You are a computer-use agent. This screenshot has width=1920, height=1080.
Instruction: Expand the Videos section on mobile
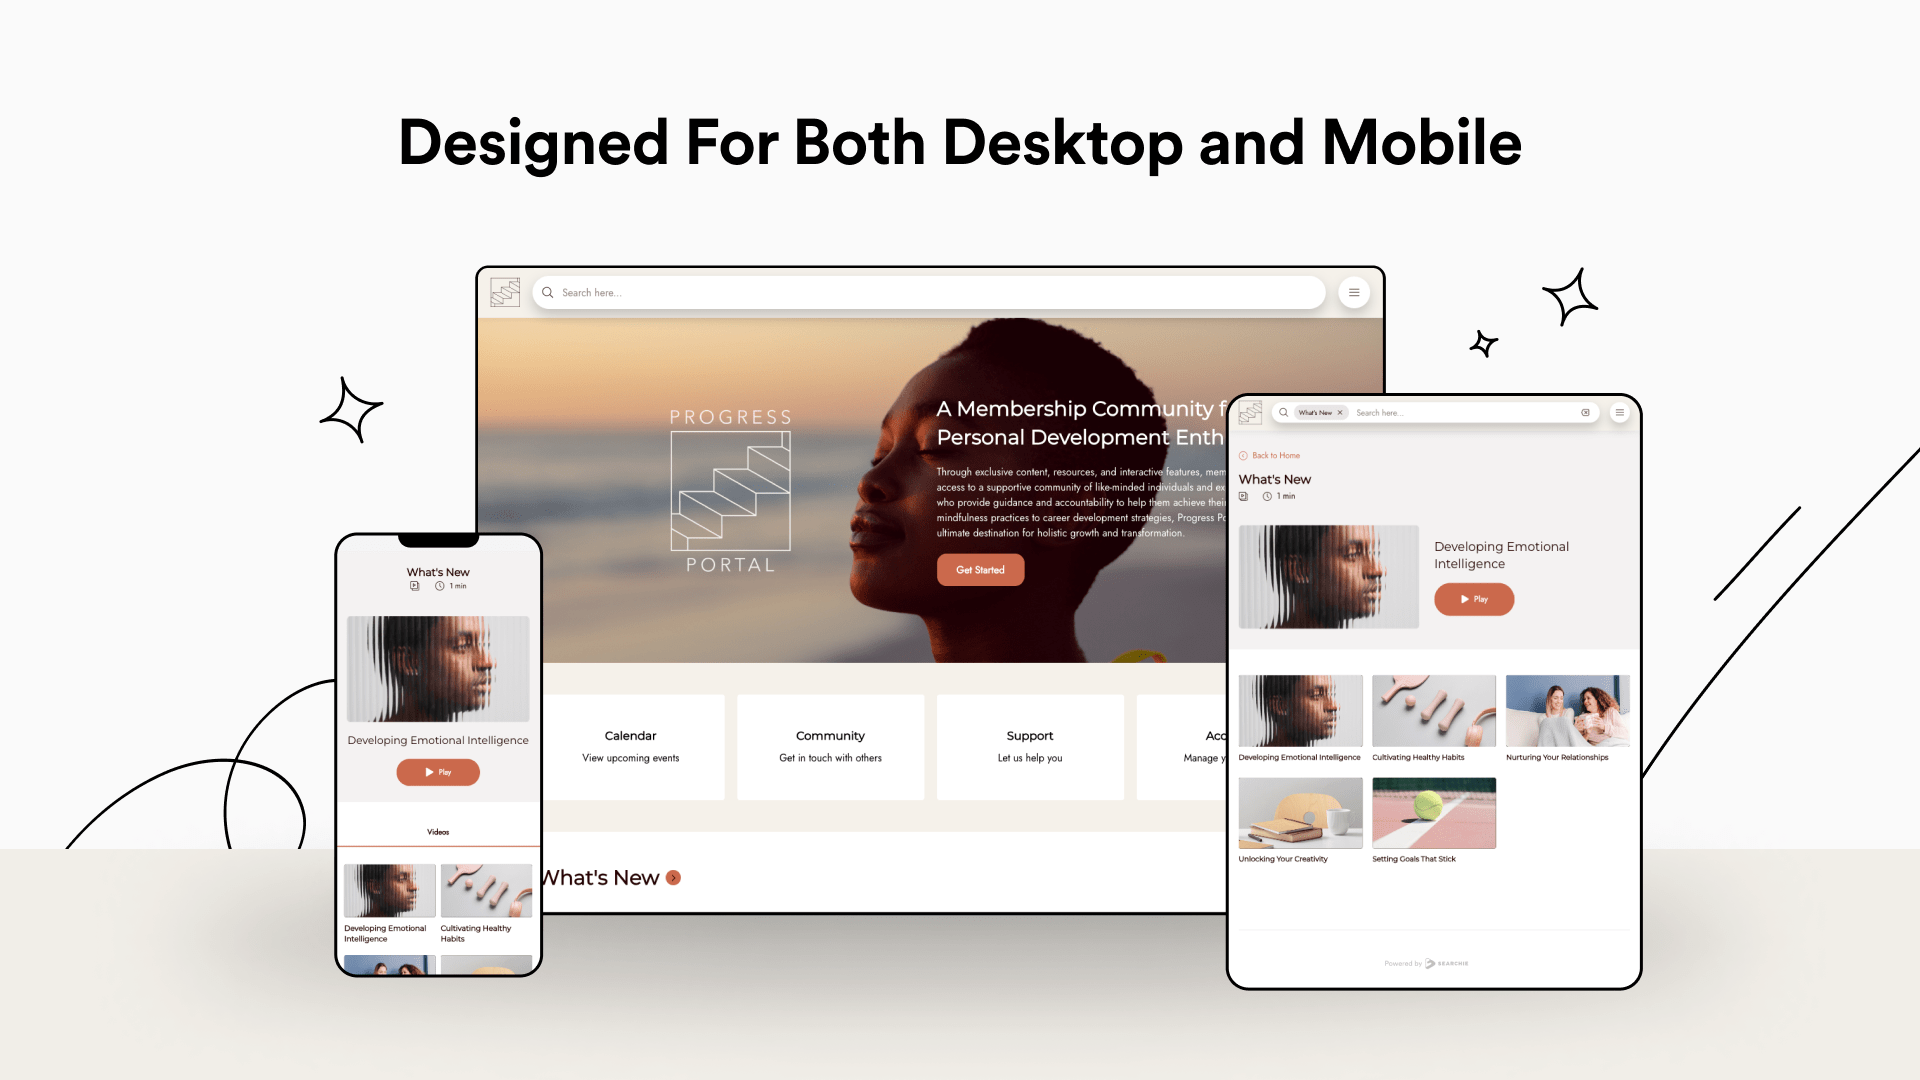click(x=436, y=832)
